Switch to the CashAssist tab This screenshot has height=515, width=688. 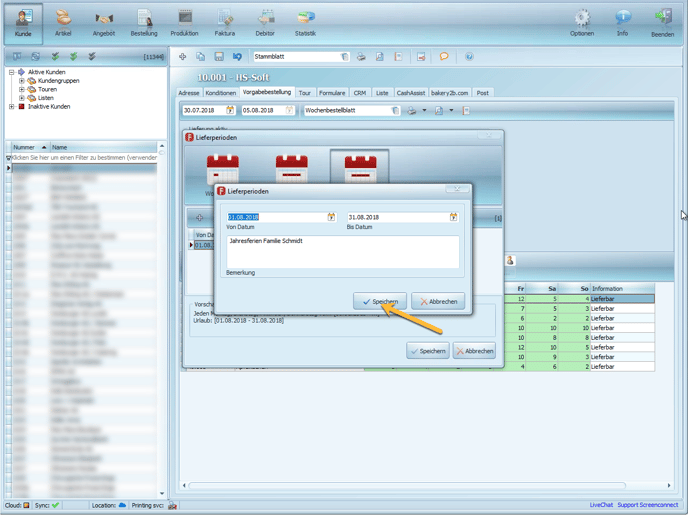(x=410, y=93)
